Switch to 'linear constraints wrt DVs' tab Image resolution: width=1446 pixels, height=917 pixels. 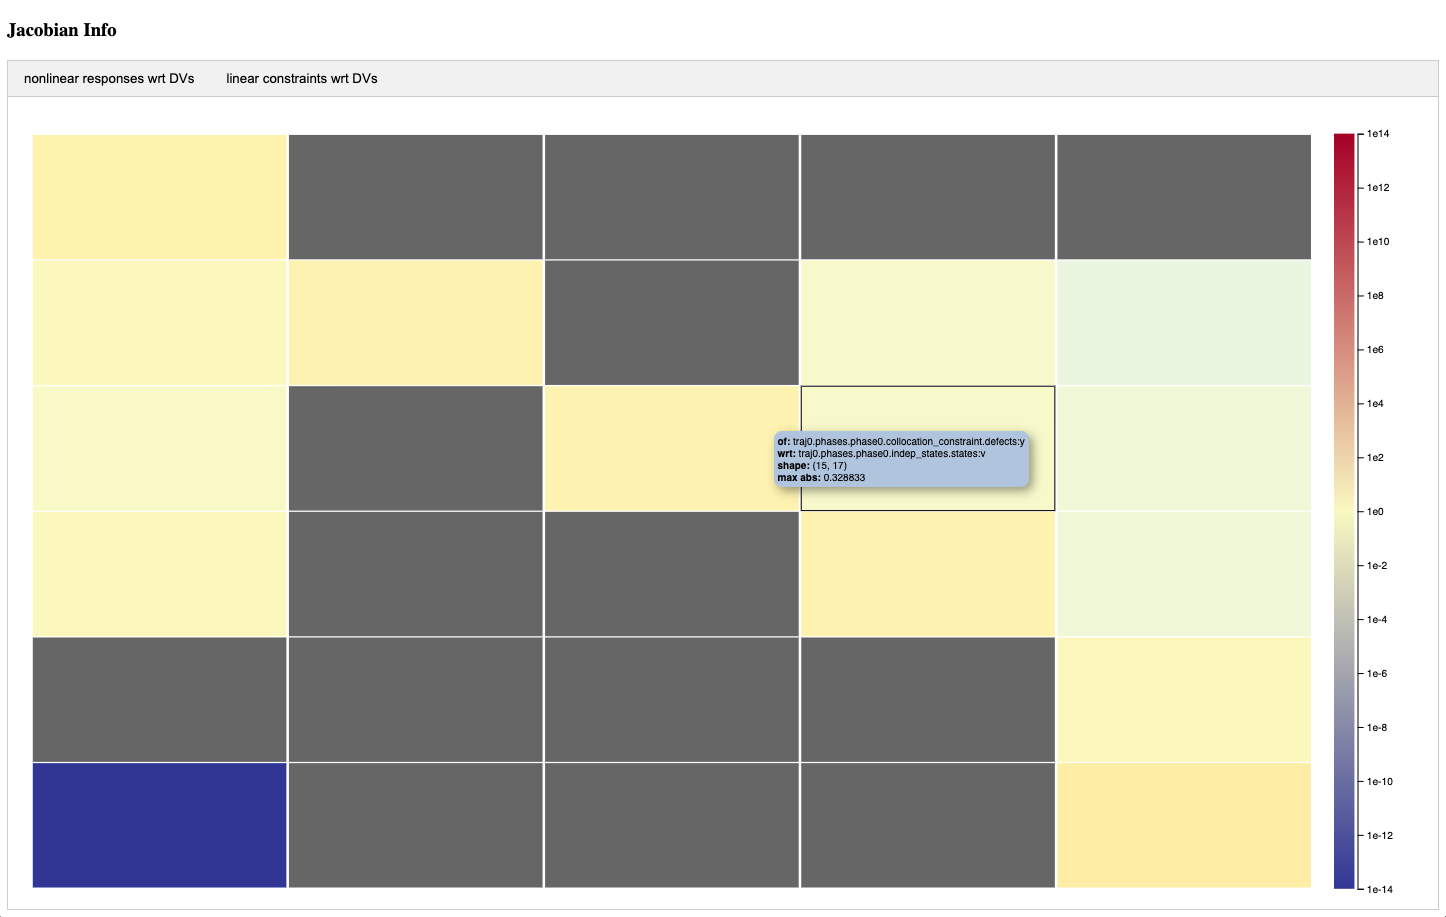pos(302,78)
